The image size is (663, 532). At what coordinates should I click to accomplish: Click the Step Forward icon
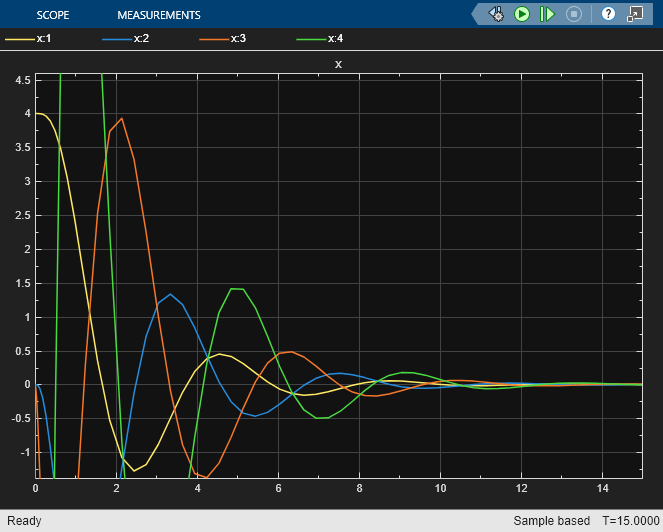click(x=547, y=14)
